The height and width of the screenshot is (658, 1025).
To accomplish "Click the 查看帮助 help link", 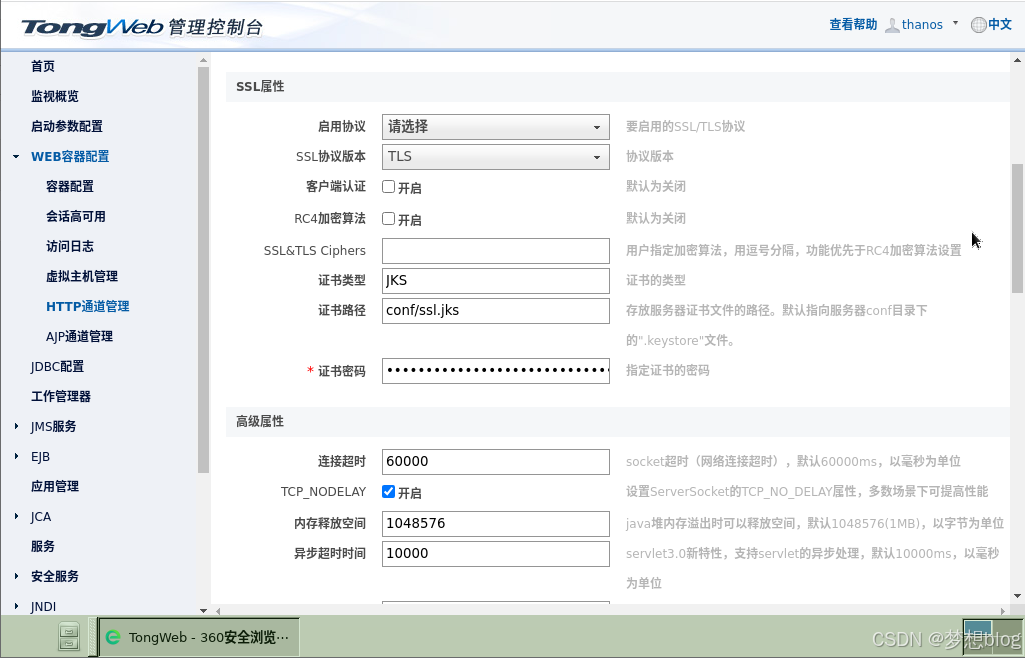I will [852, 24].
